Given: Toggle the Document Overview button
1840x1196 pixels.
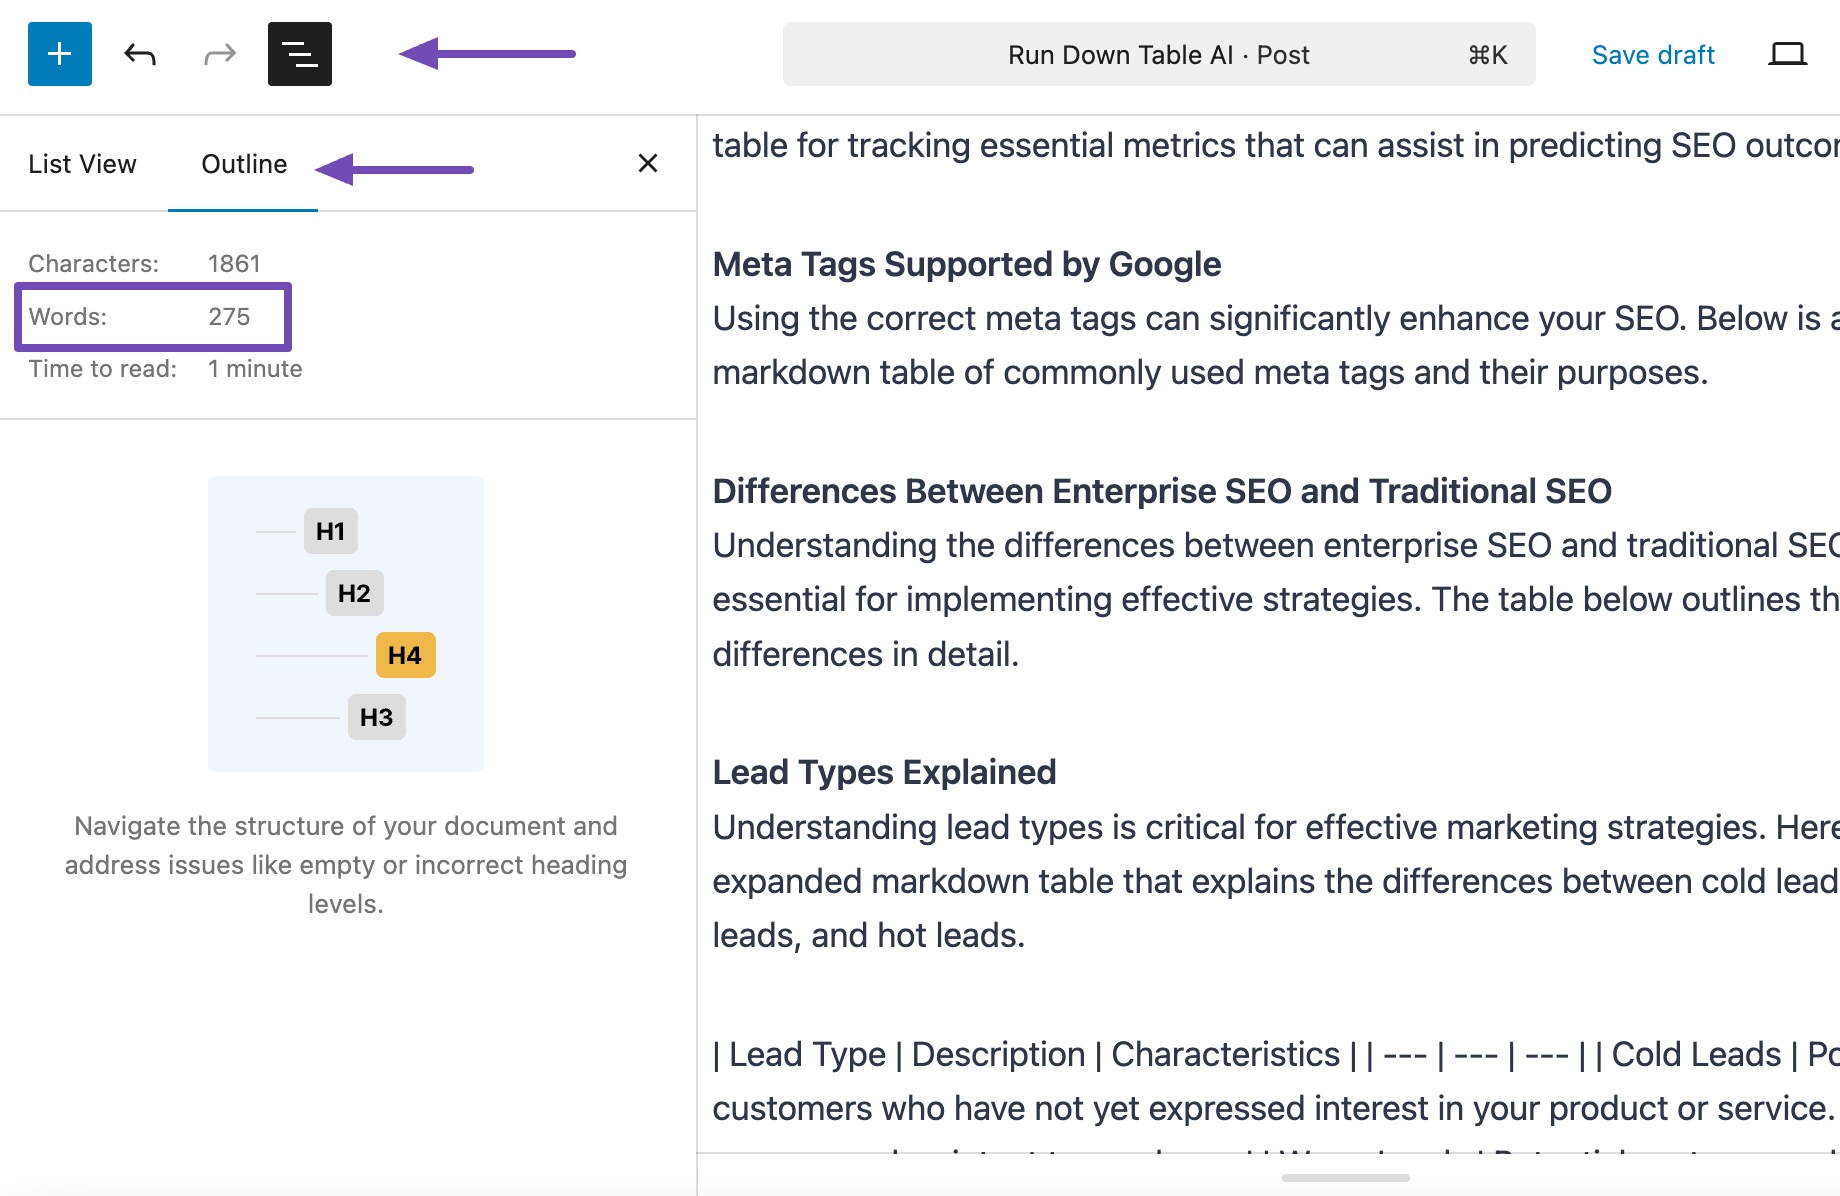Looking at the screenshot, I should pos(300,54).
